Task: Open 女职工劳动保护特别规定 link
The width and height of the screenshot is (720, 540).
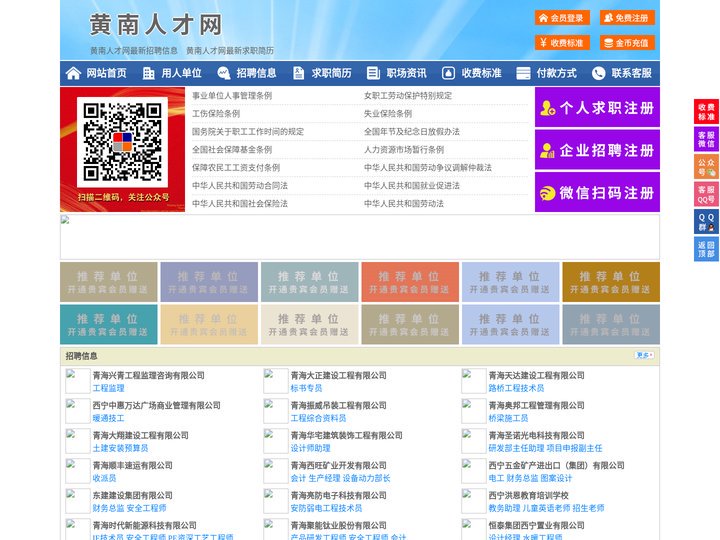Action: pyautogui.click(x=408, y=96)
